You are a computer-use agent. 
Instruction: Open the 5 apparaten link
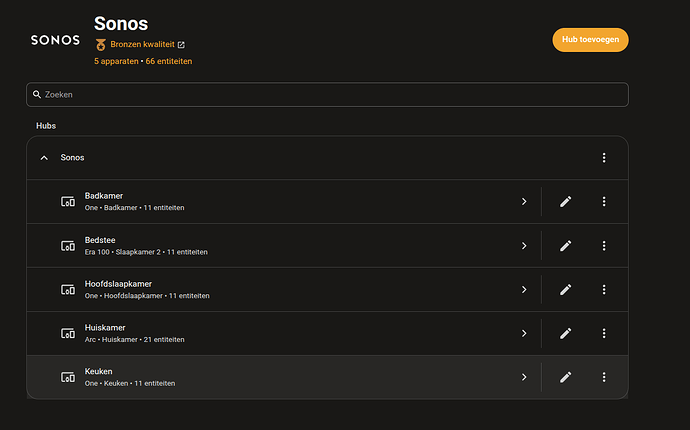pyautogui.click(x=116, y=61)
